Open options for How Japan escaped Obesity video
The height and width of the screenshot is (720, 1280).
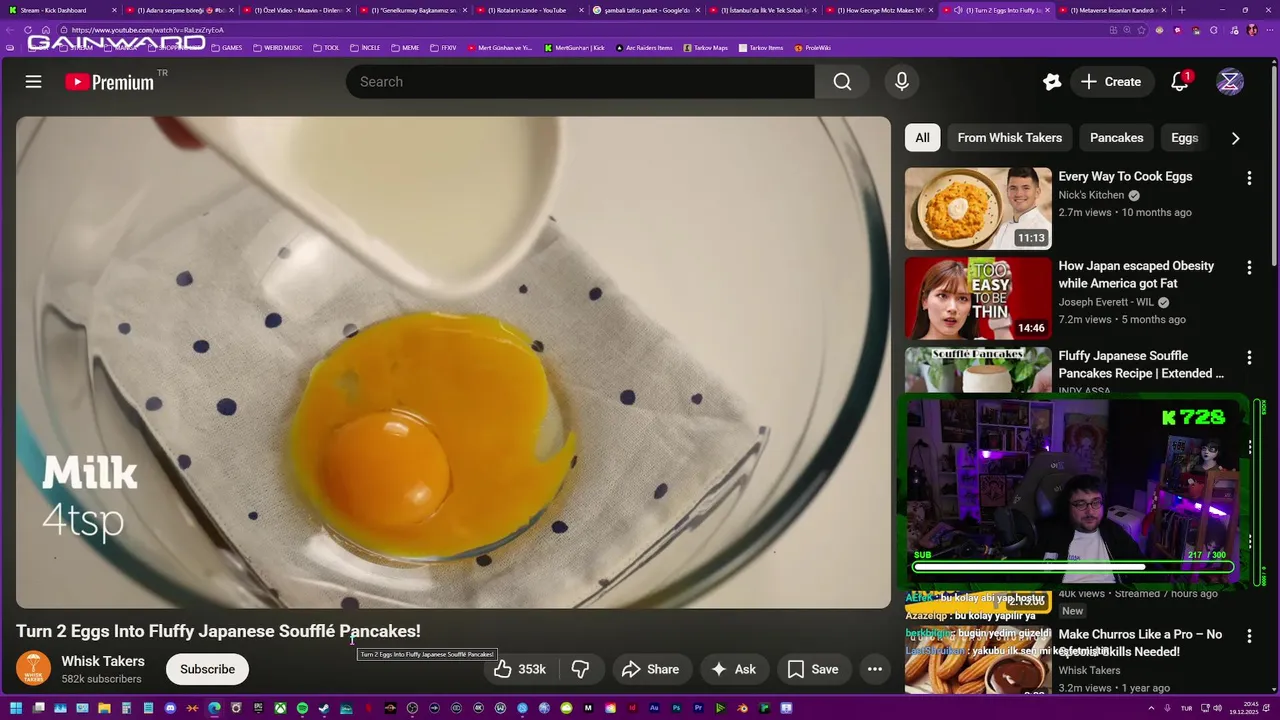point(1249,268)
